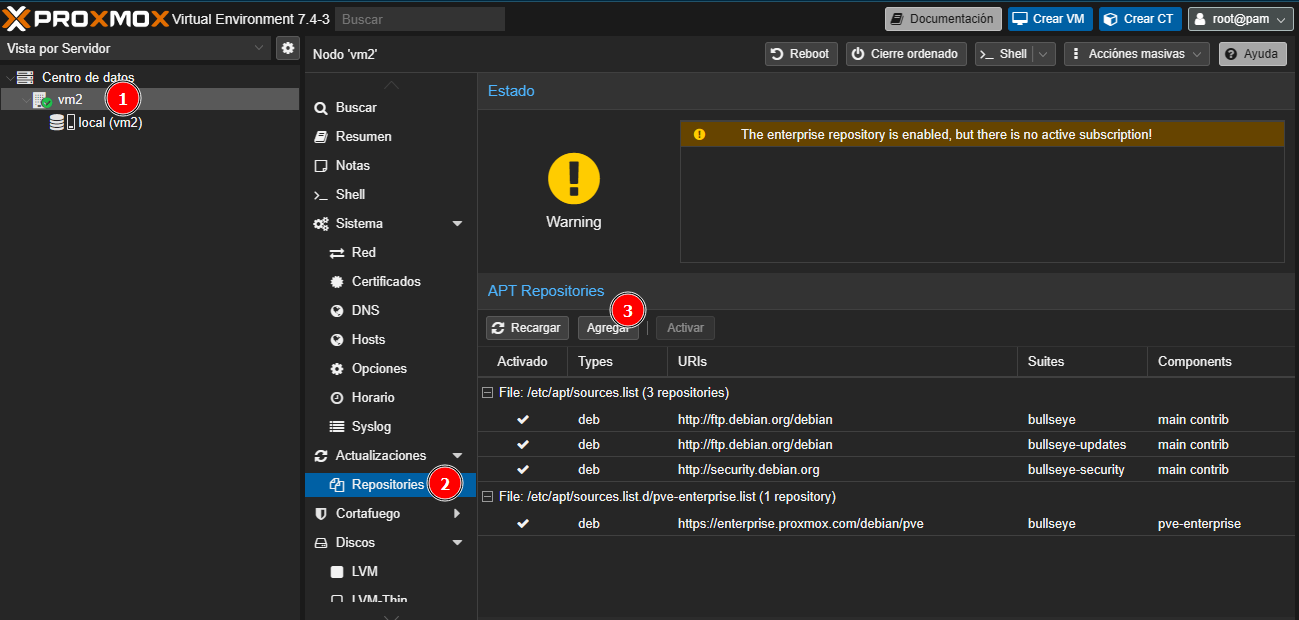Click the Syslog list icon
The height and width of the screenshot is (620, 1299).
click(337, 426)
